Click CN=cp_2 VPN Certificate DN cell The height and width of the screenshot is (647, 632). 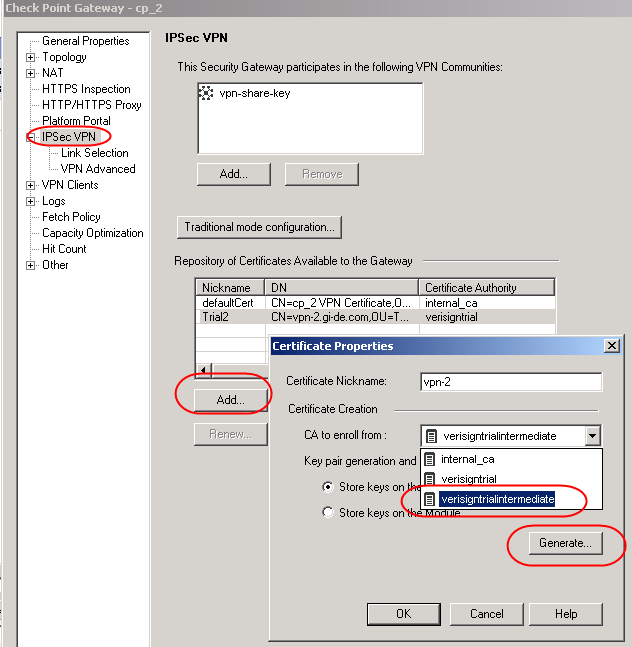[342, 303]
